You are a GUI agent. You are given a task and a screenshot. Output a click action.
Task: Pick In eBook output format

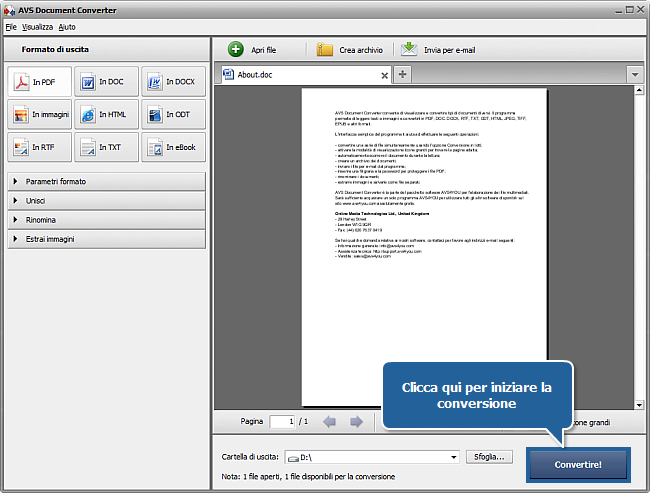(173, 147)
